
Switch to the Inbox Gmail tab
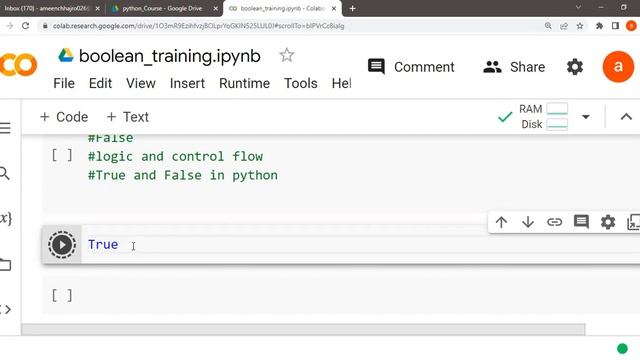tap(47, 8)
